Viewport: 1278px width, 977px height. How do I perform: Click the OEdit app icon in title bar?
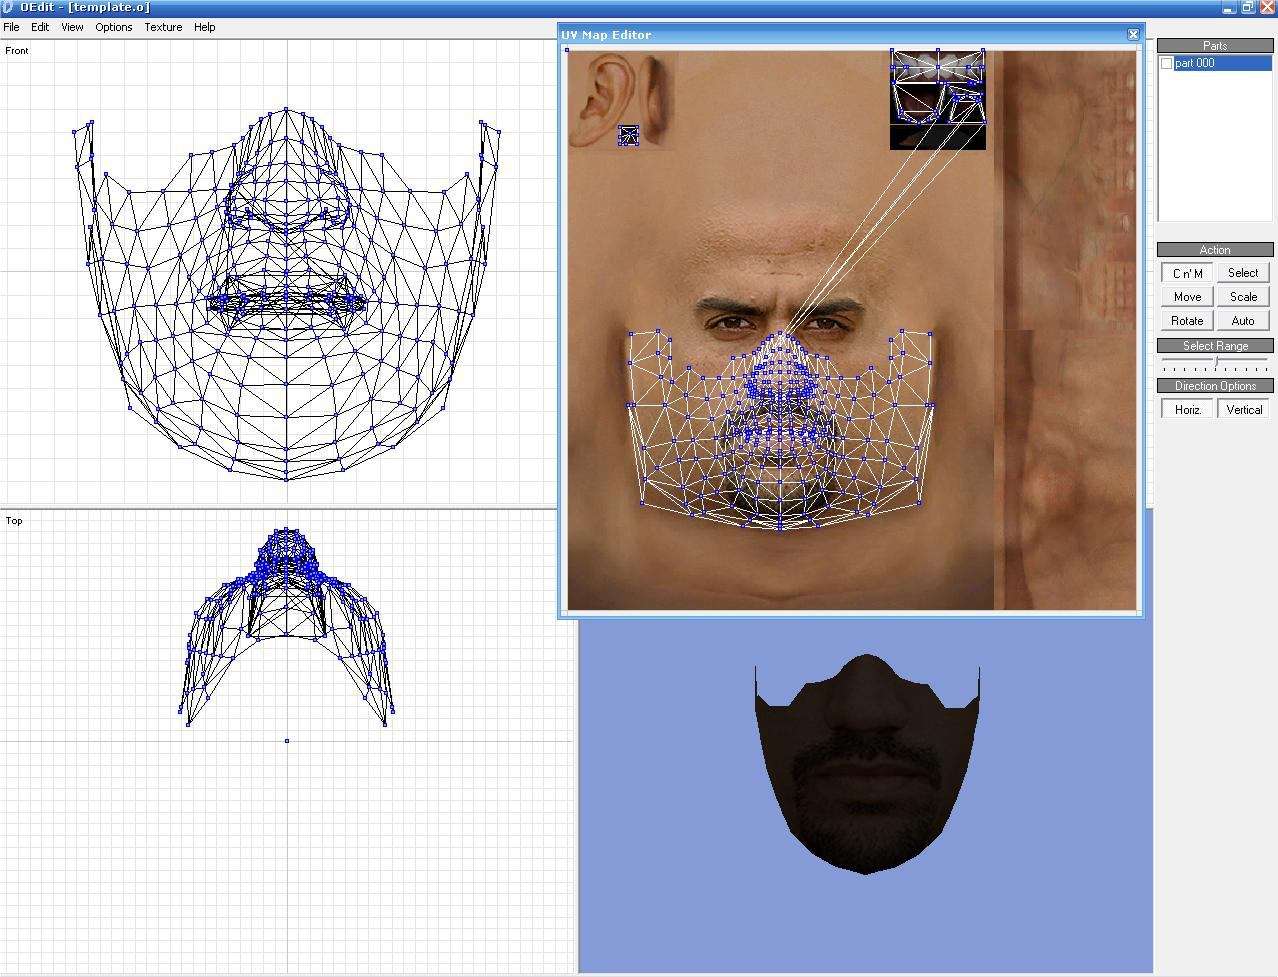coord(8,8)
